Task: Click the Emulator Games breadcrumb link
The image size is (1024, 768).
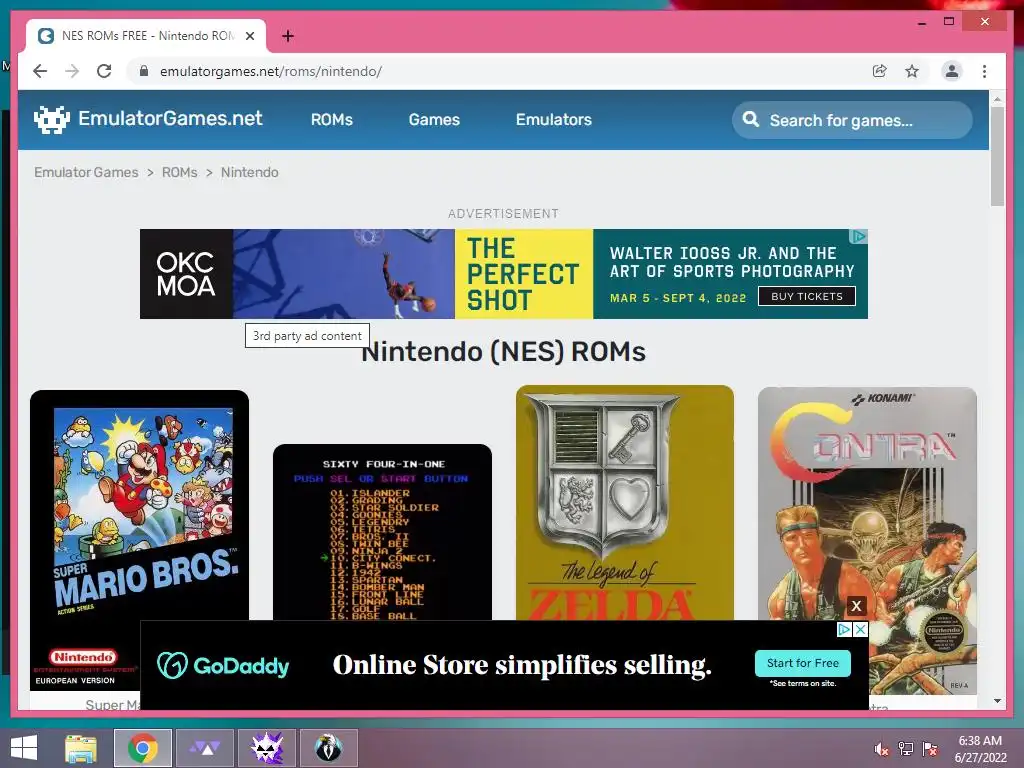Action: pos(86,172)
